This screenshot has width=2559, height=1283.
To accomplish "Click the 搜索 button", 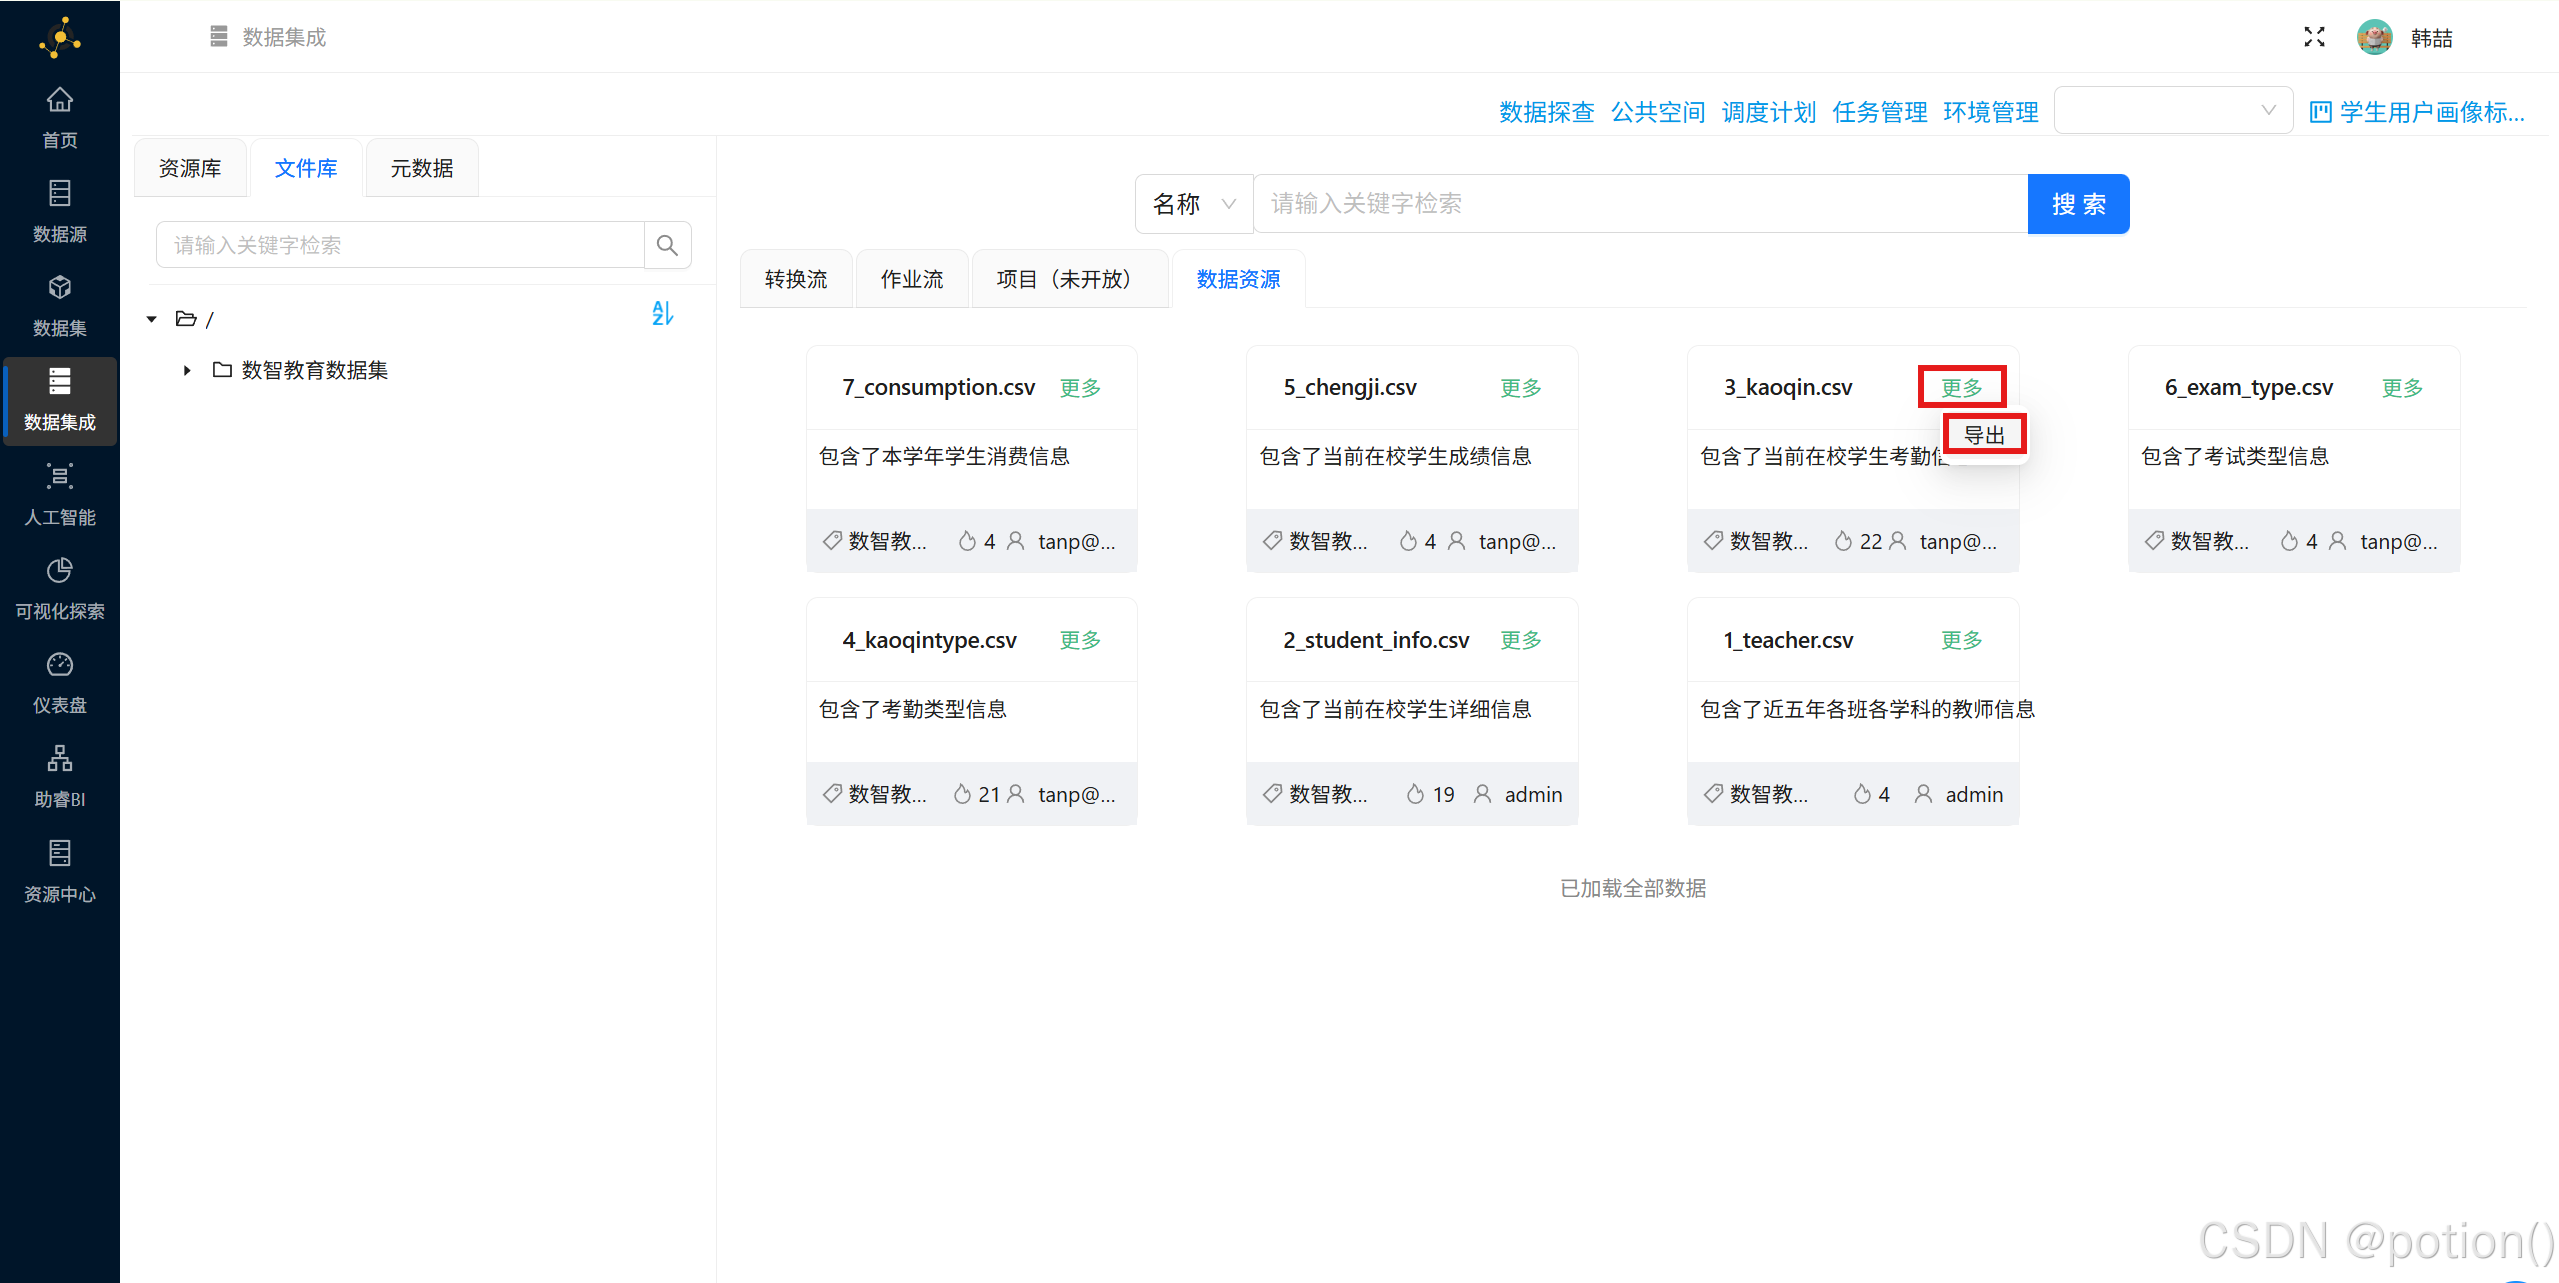I will (x=2079, y=204).
